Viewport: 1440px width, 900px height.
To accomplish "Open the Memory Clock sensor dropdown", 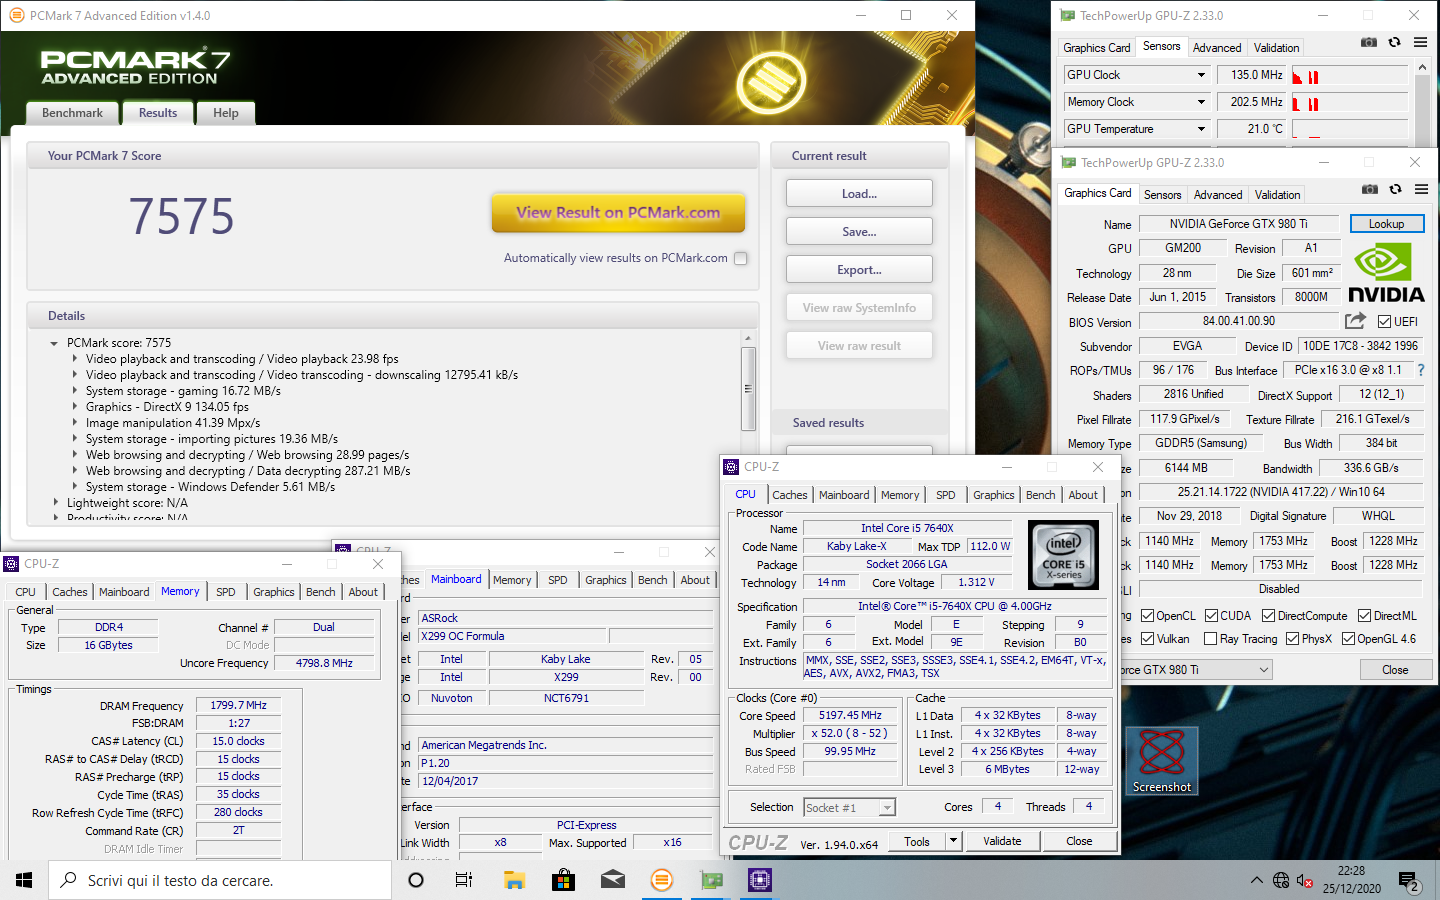I will (1201, 102).
